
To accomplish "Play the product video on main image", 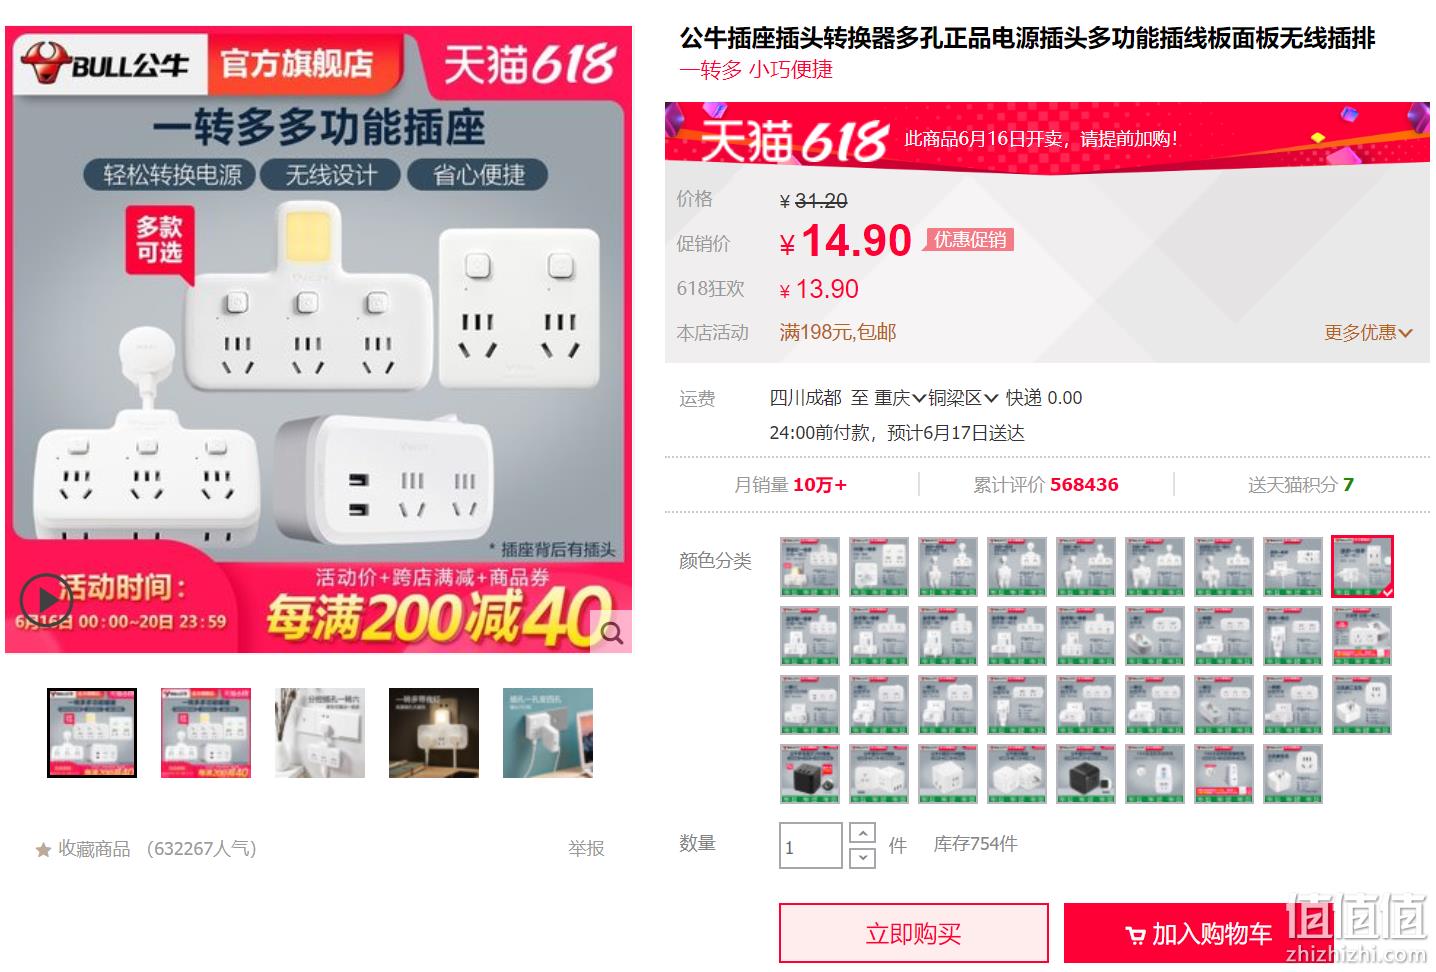I will (x=46, y=600).
